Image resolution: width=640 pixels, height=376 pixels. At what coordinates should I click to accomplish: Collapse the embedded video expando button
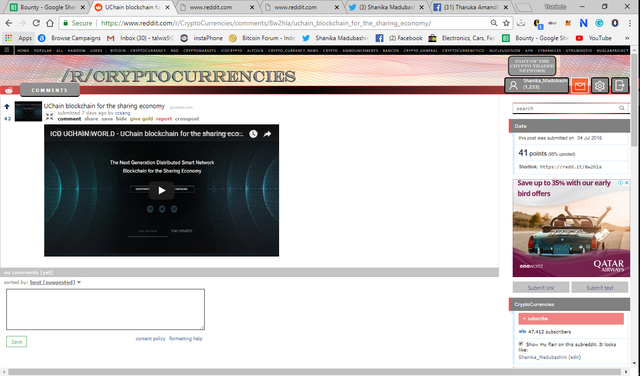coord(49,117)
